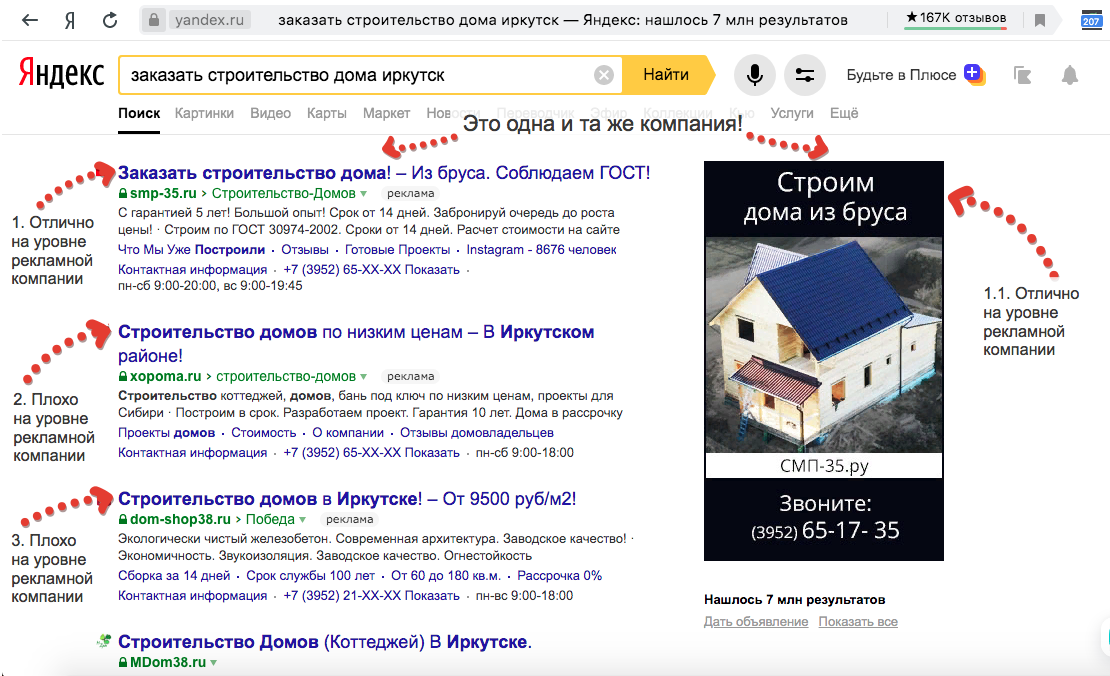
Task: Click the MDom38.ru favicon
Action: (104, 641)
